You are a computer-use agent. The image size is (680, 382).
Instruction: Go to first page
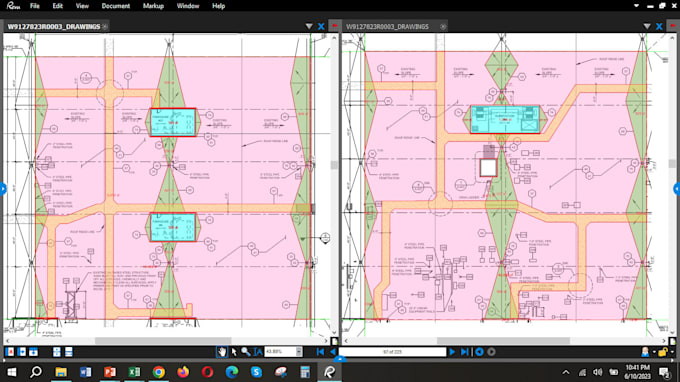pyautogui.click(x=320, y=352)
